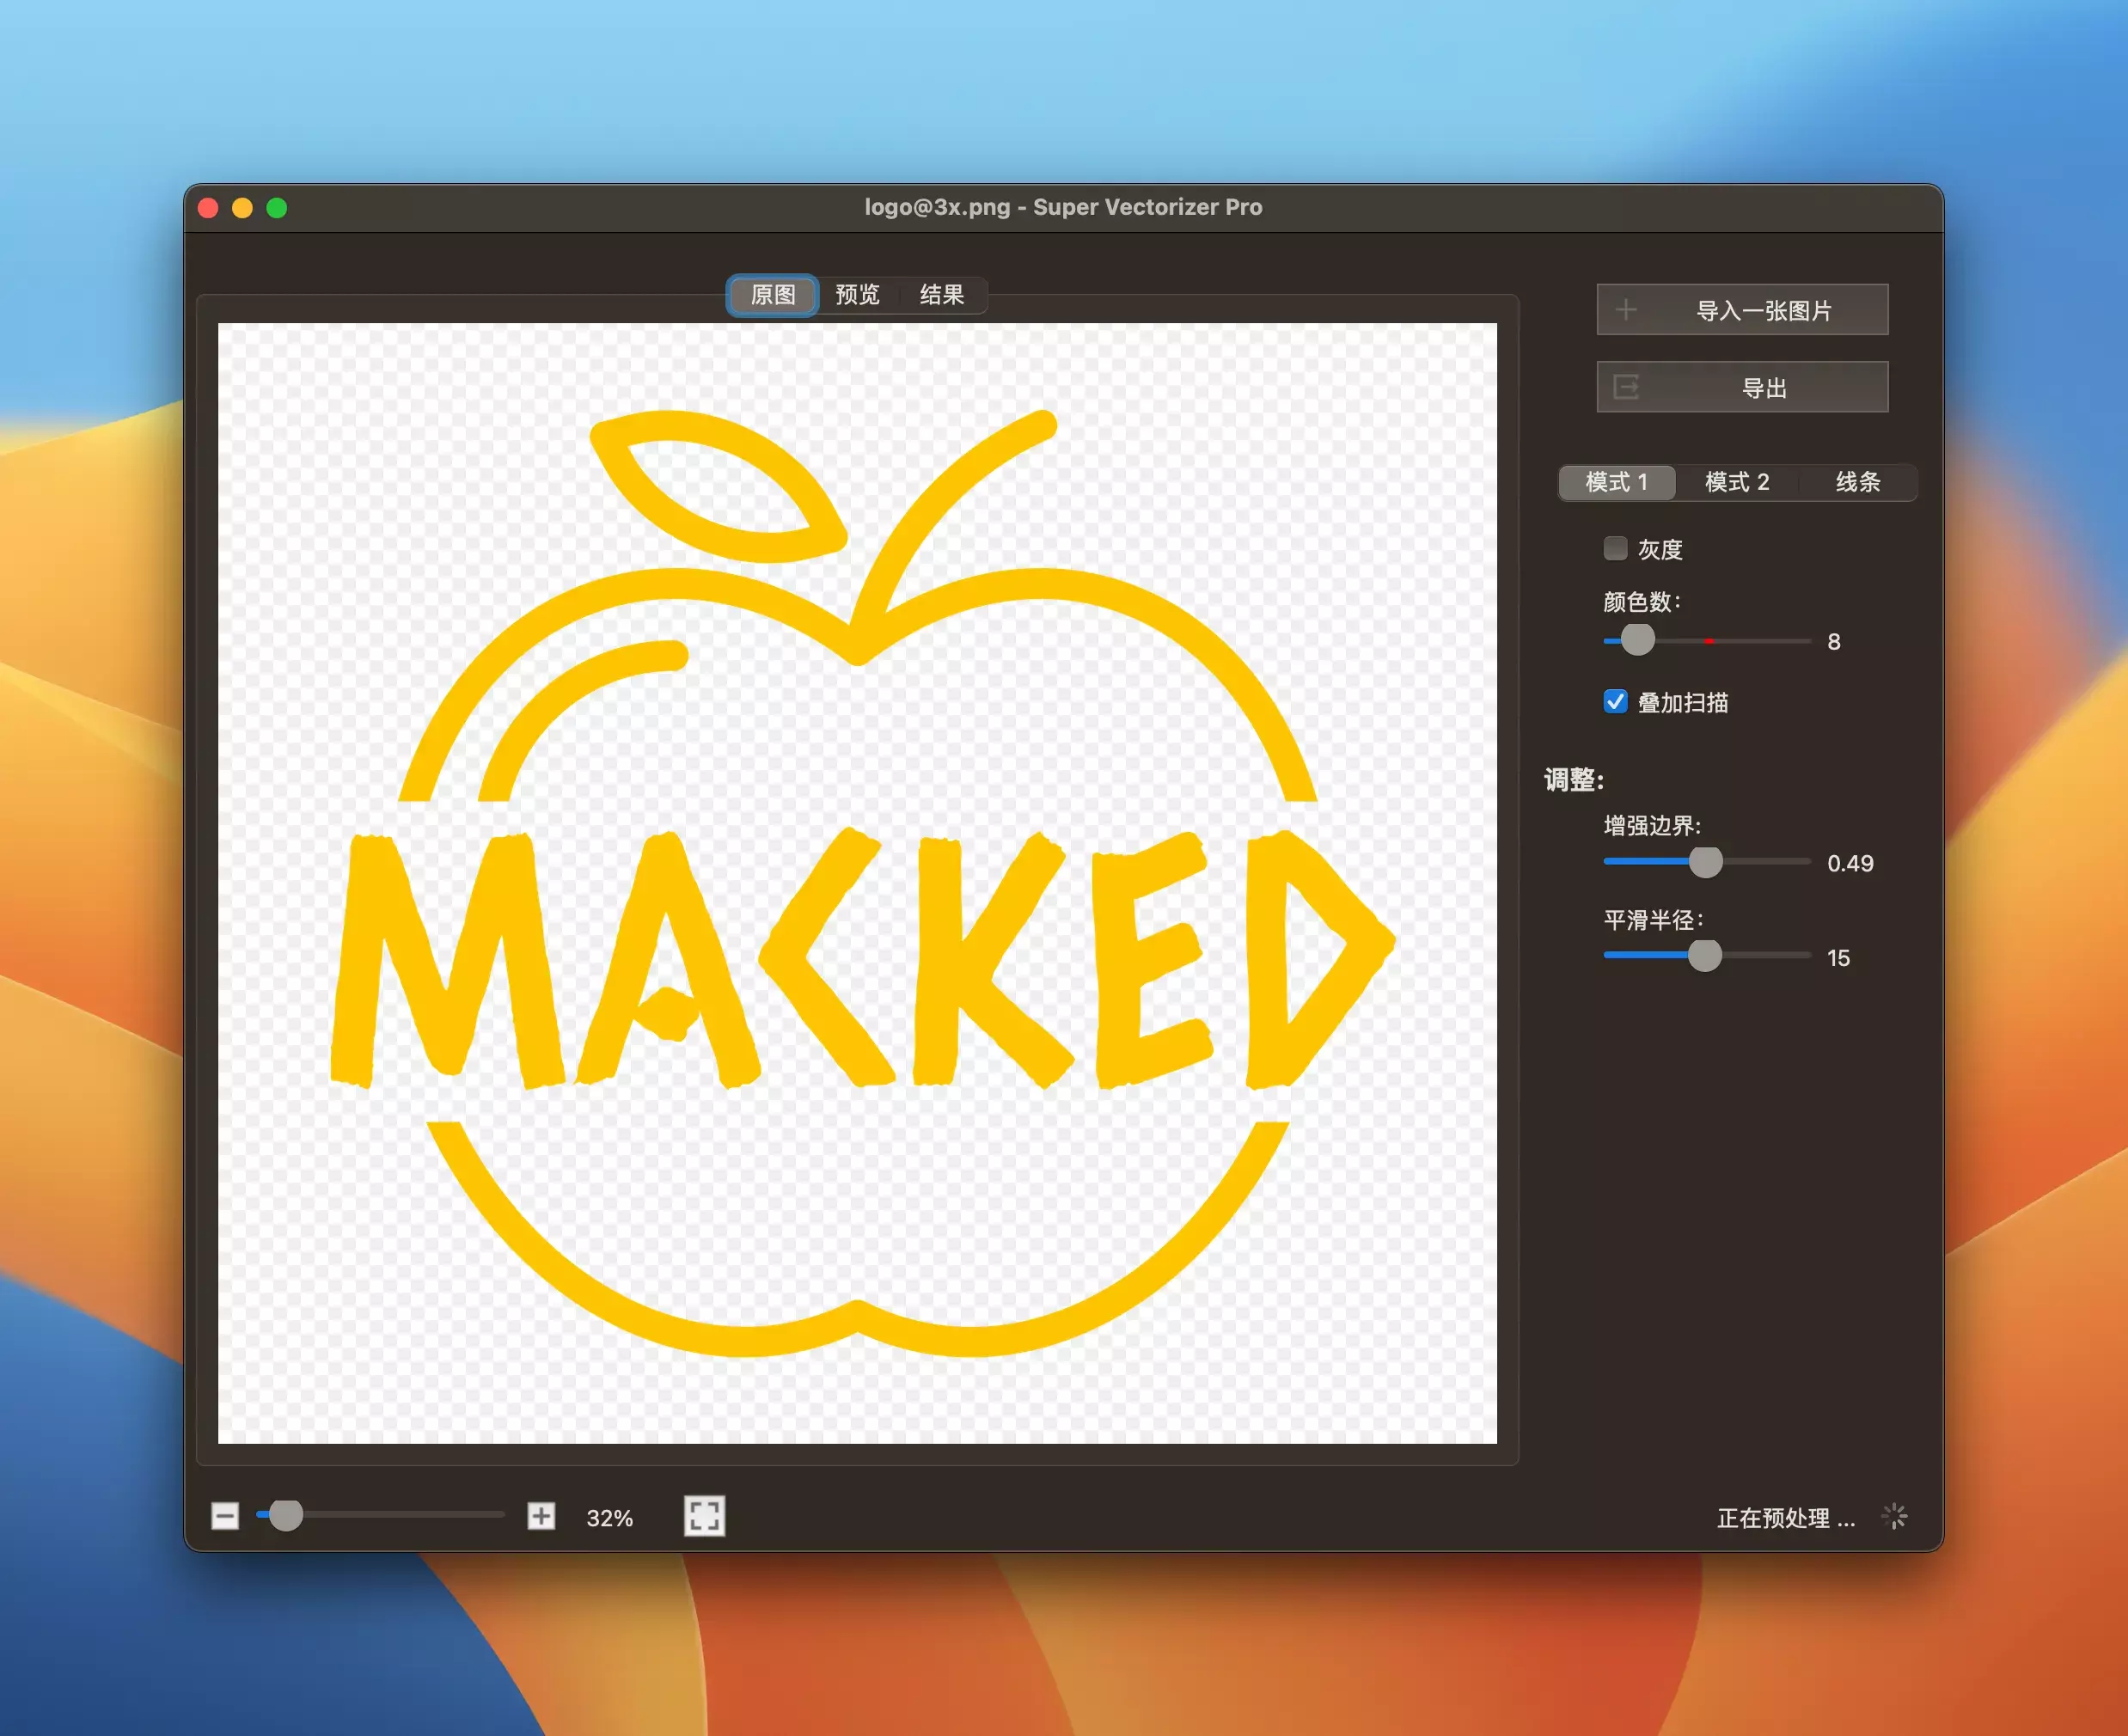Choose 模式 2 mode
Viewport: 2128px width, 1736px height.
click(x=1737, y=482)
